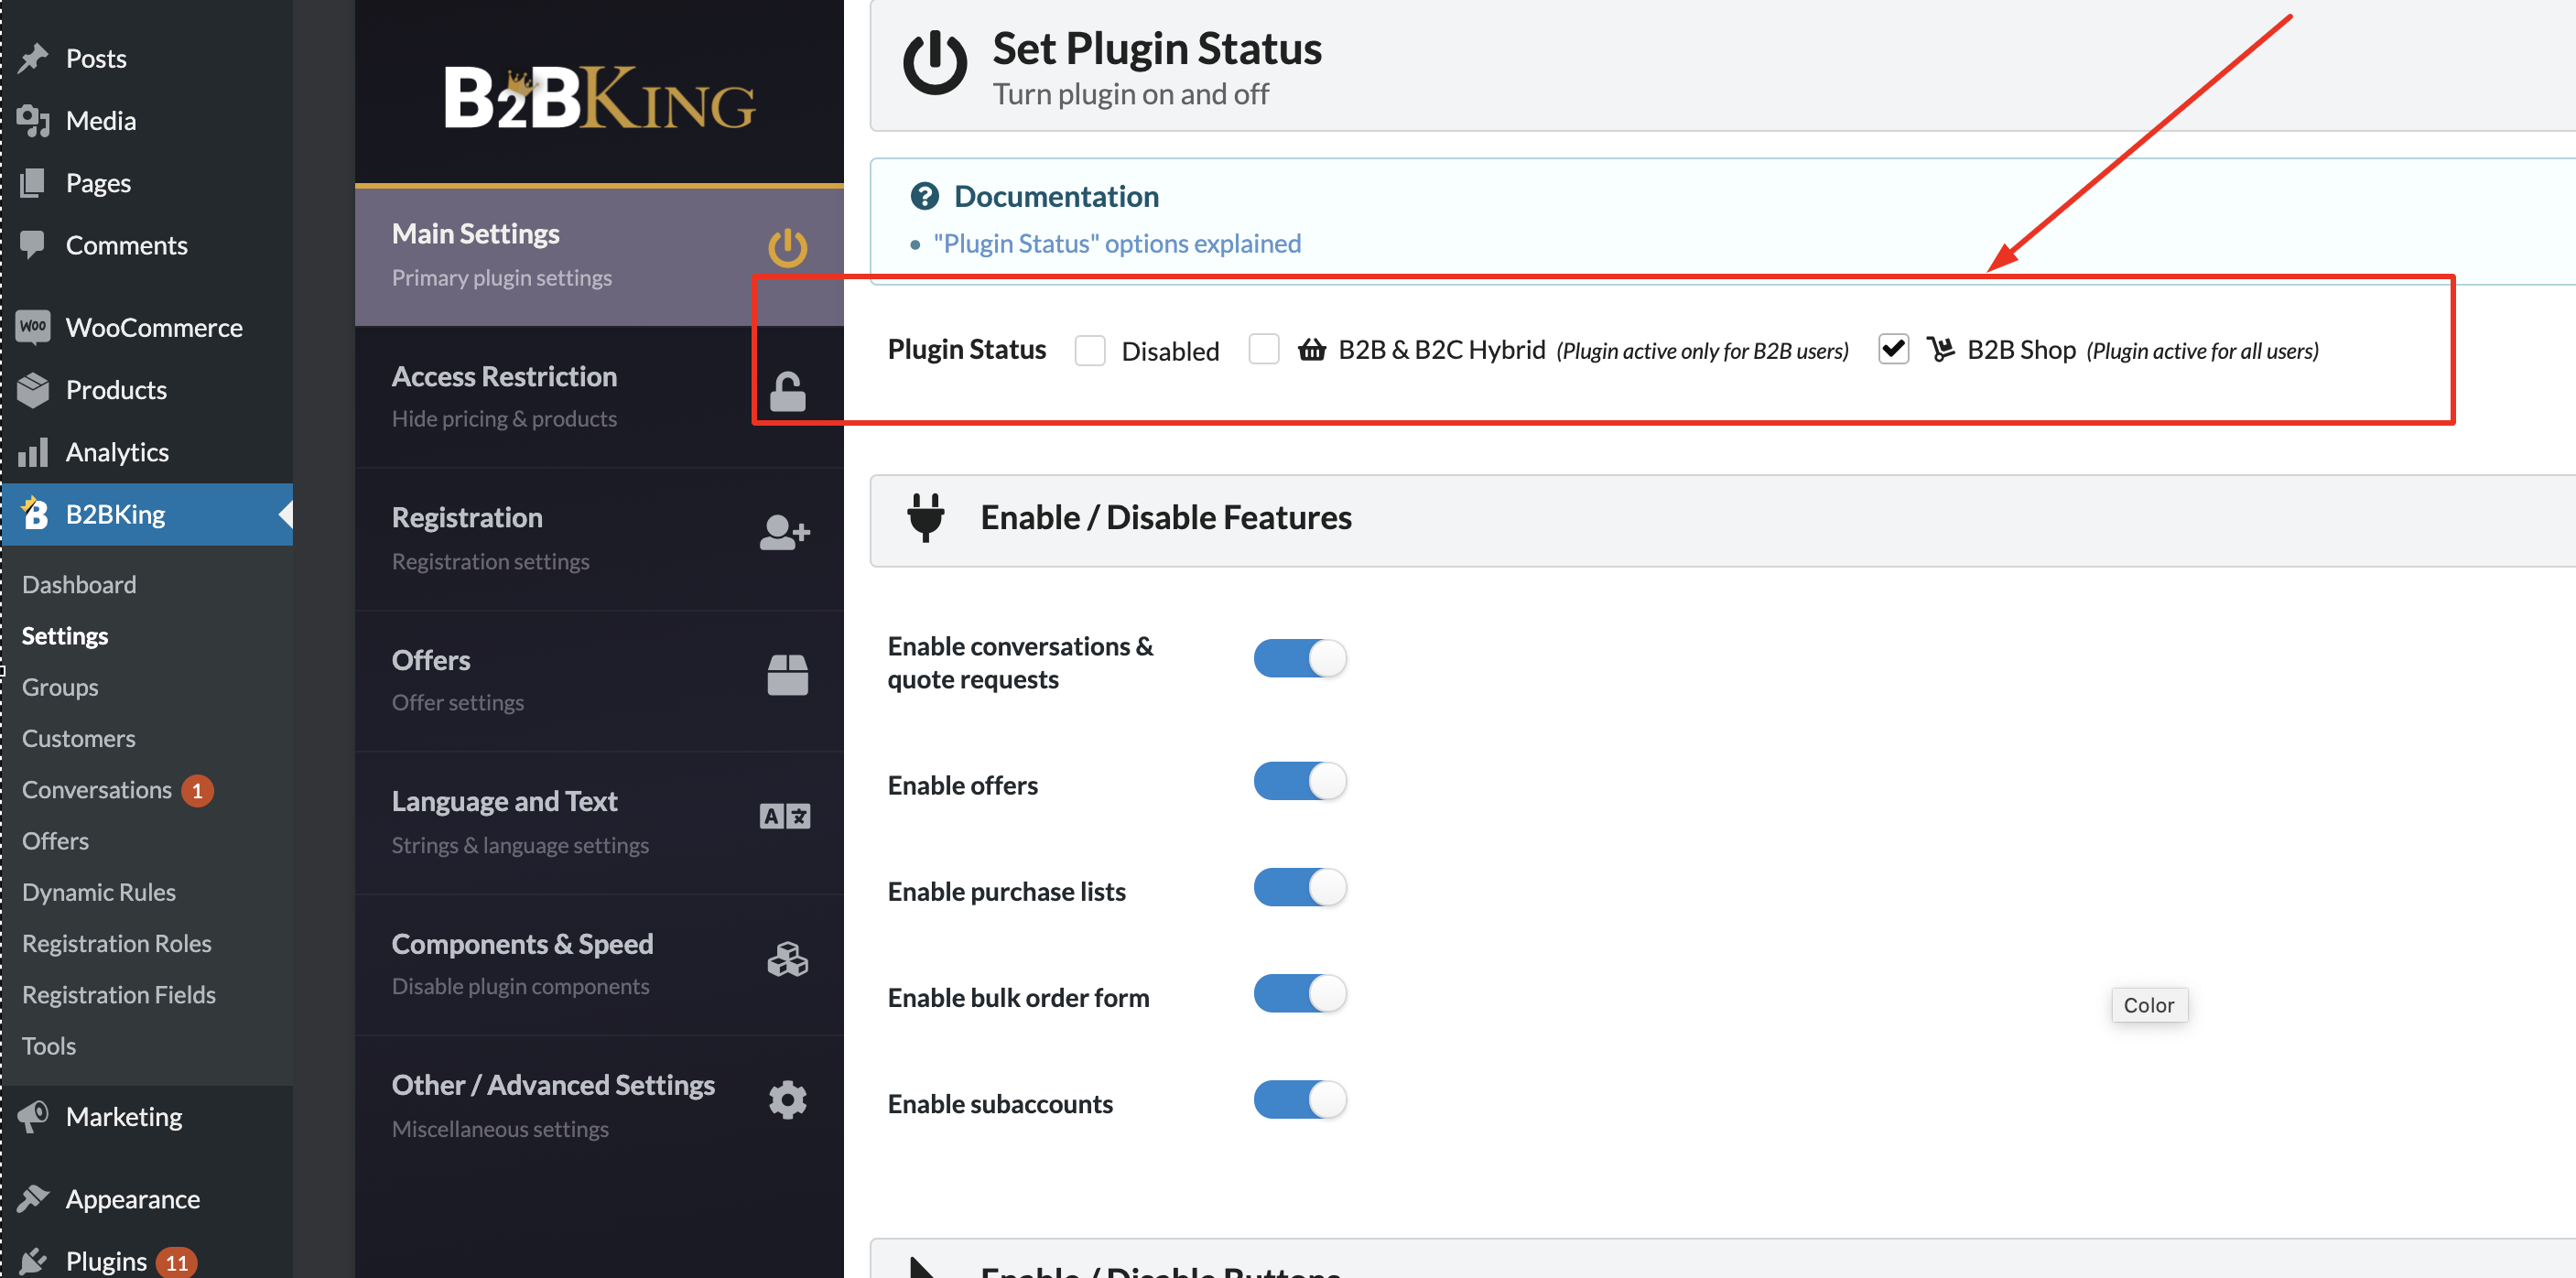
Task: Click the WooCommerce logo icon
Action: 33,327
